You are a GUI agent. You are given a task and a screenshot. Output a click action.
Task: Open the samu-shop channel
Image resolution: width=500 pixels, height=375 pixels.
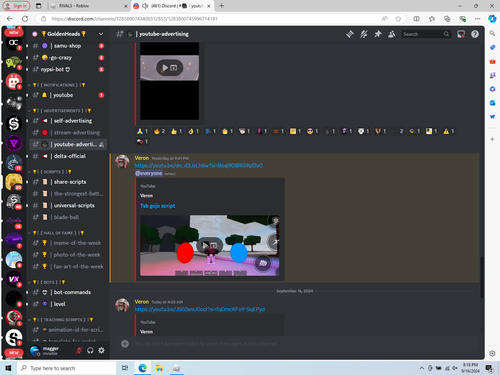click(68, 46)
